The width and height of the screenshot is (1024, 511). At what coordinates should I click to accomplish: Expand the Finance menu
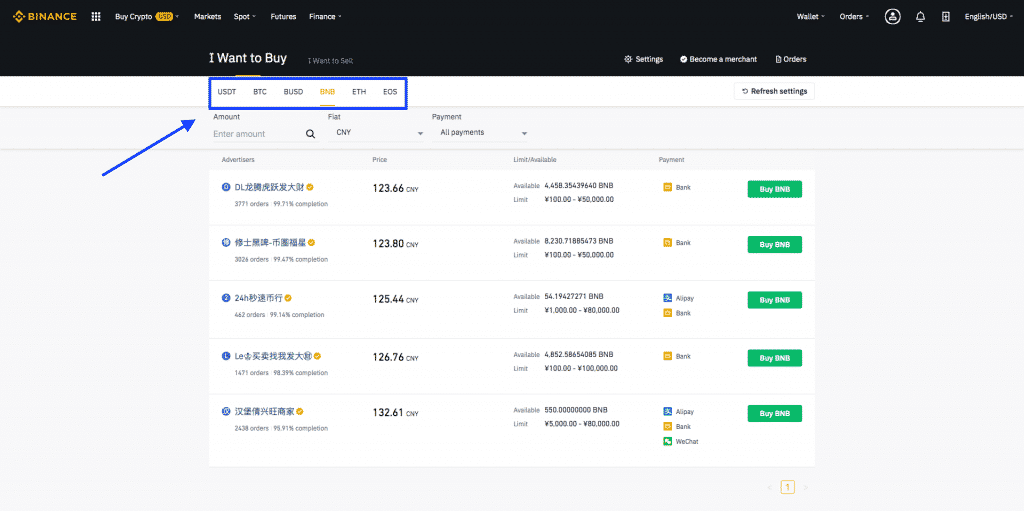325,16
